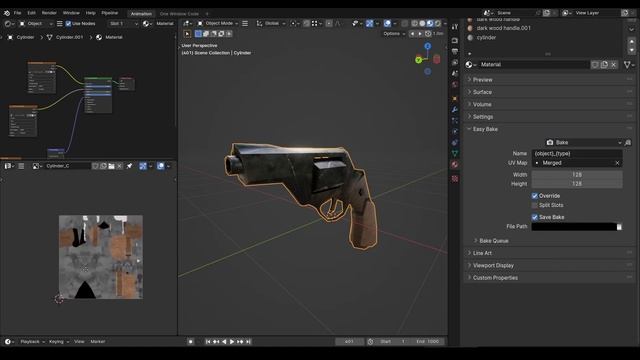Open the Help menu
The height and width of the screenshot is (360, 640).
point(91,13)
